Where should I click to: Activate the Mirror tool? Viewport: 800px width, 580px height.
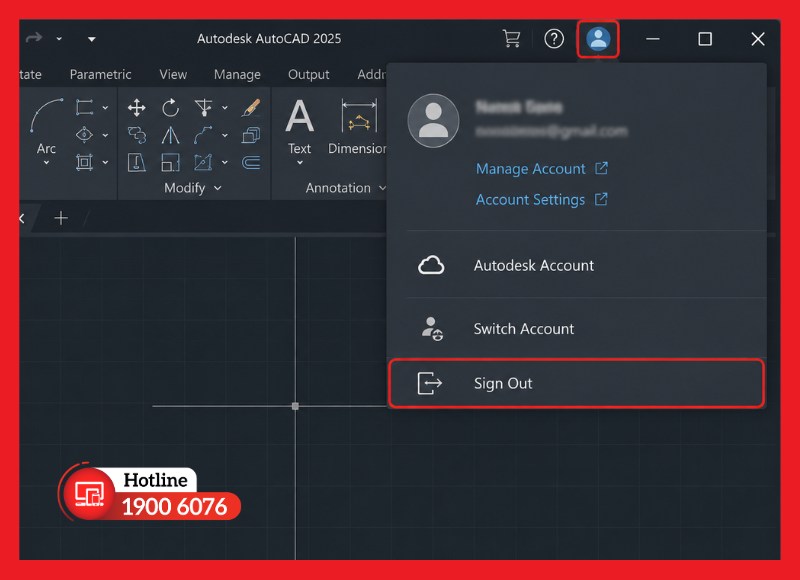pyautogui.click(x=170, y=135)
